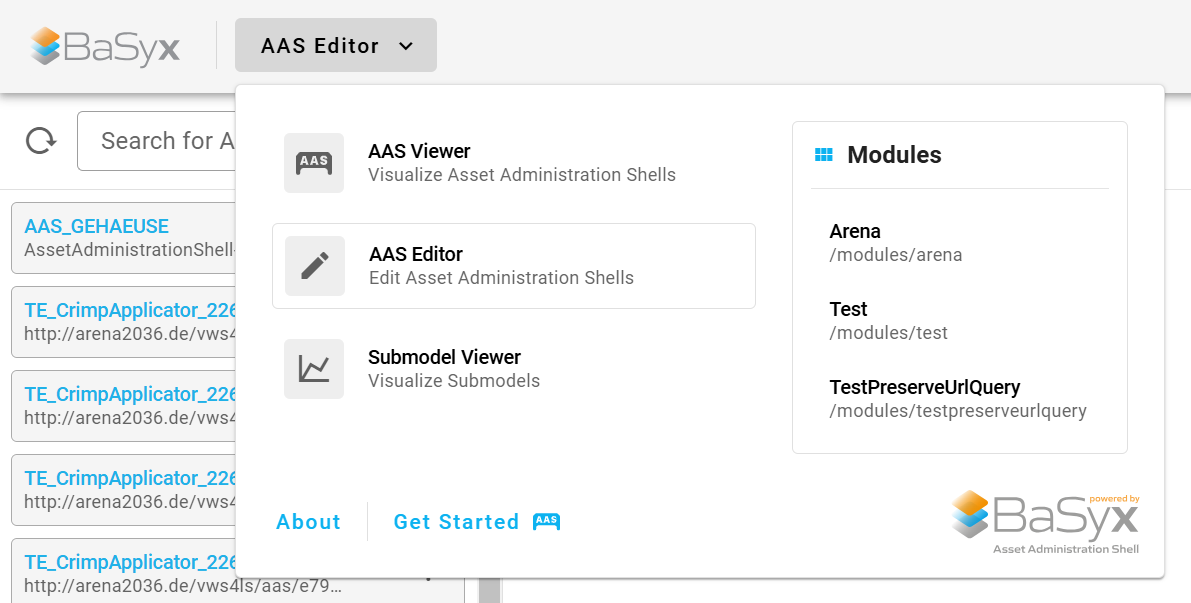
Task: Click the AAS icon next to Get Started
Action: pyautogui.click(x=546, y=522)
